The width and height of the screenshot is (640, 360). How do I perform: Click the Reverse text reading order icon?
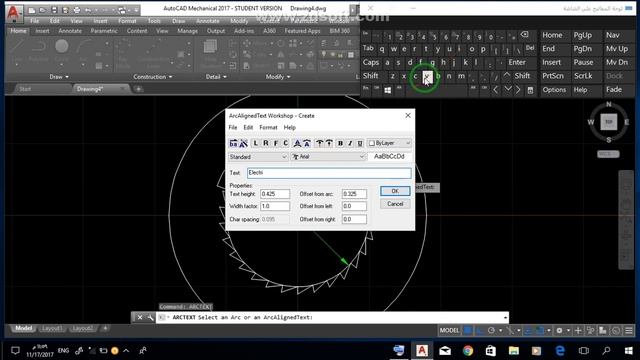(x=233, y=143)
